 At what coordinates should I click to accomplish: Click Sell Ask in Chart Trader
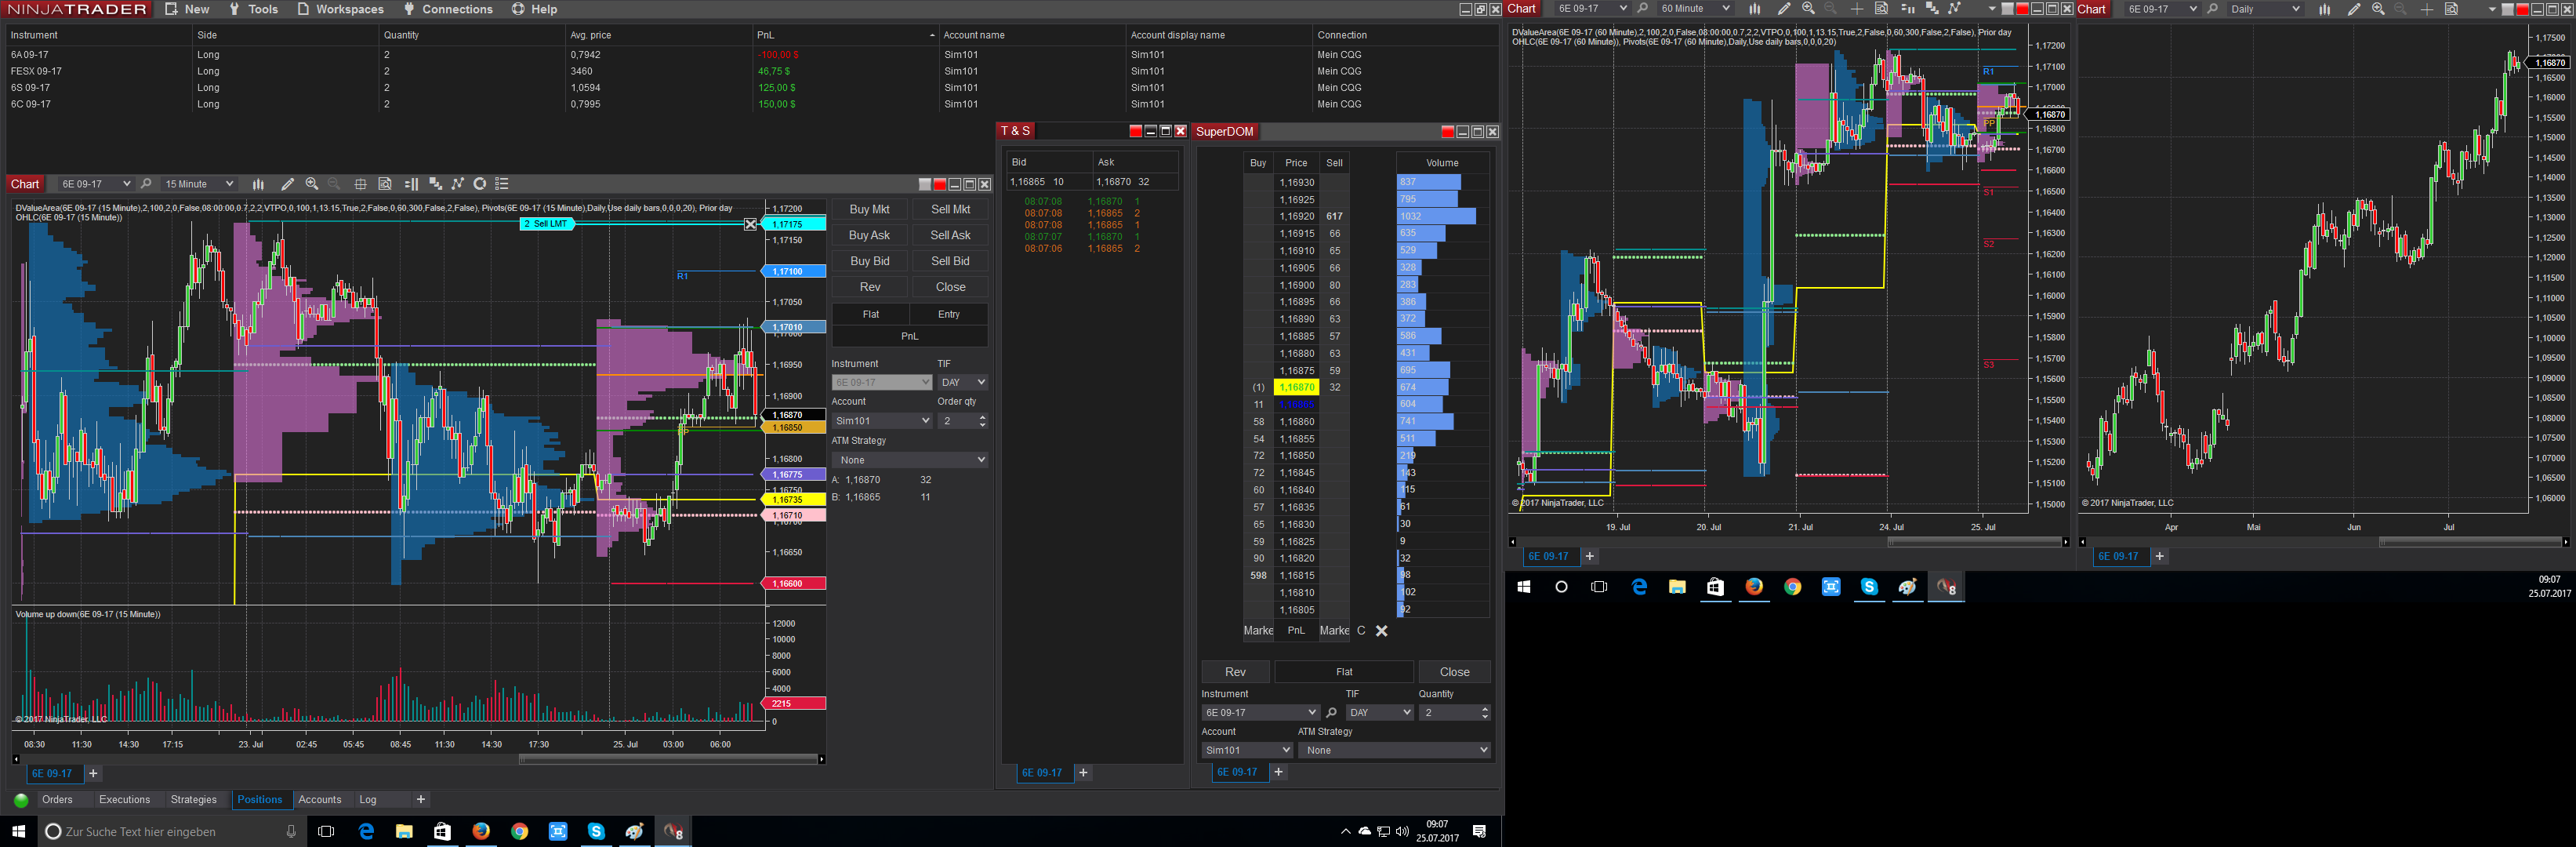[950, 235]
